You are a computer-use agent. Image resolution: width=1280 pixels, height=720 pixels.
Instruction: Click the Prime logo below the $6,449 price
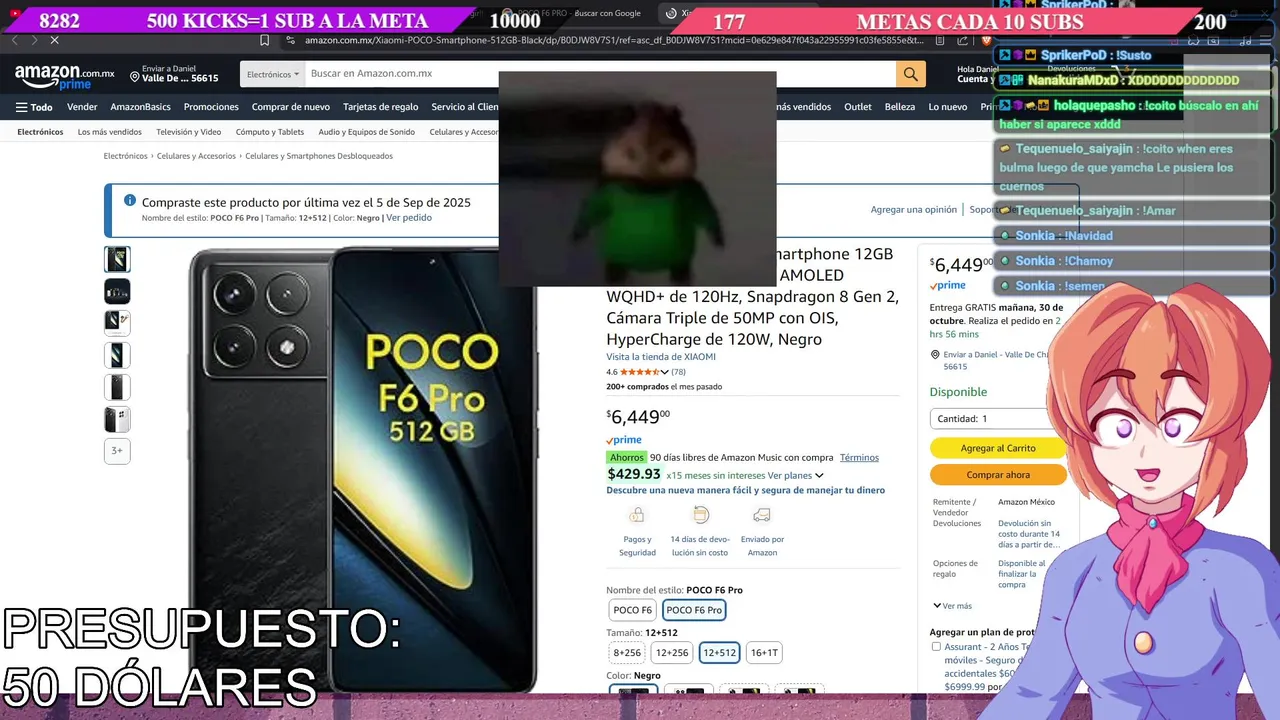624,440
